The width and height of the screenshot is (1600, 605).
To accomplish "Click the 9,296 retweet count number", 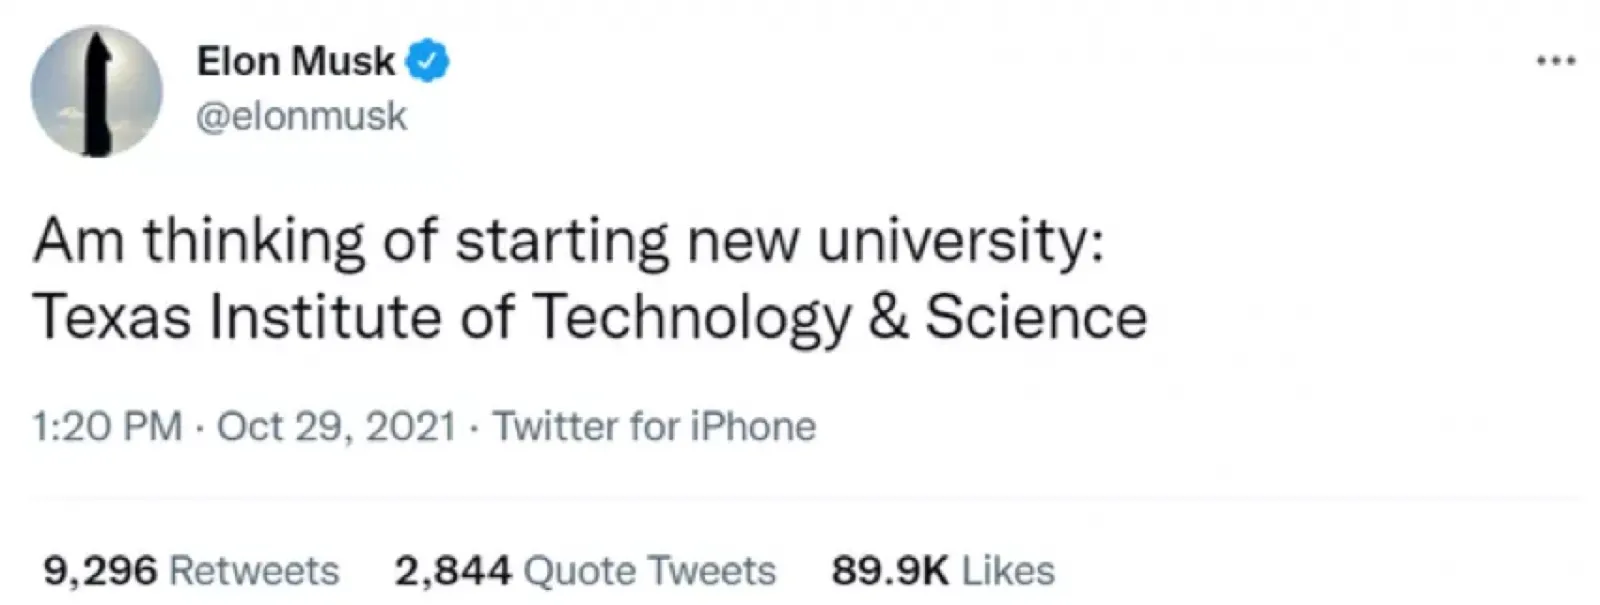I will 100,571.
